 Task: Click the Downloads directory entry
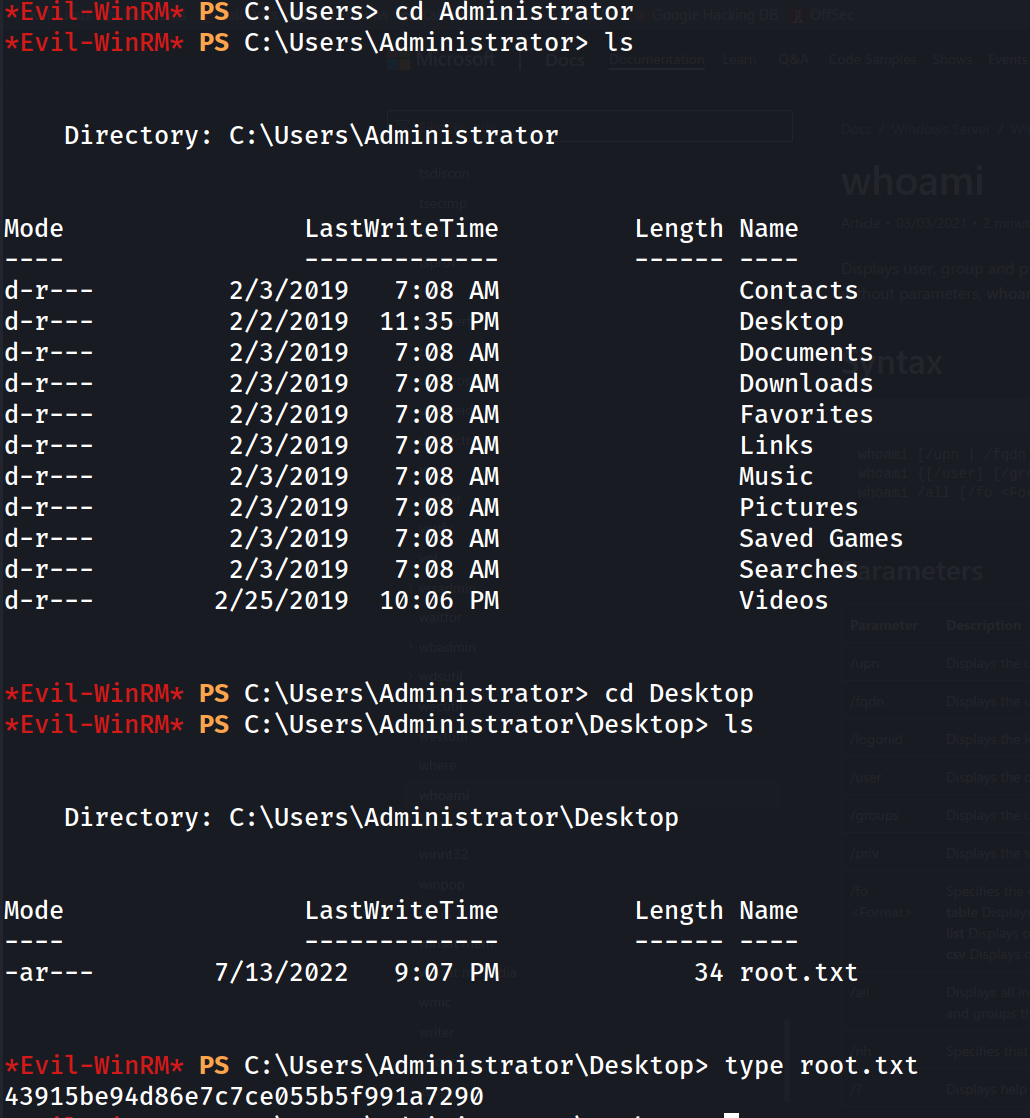(805, 384)
